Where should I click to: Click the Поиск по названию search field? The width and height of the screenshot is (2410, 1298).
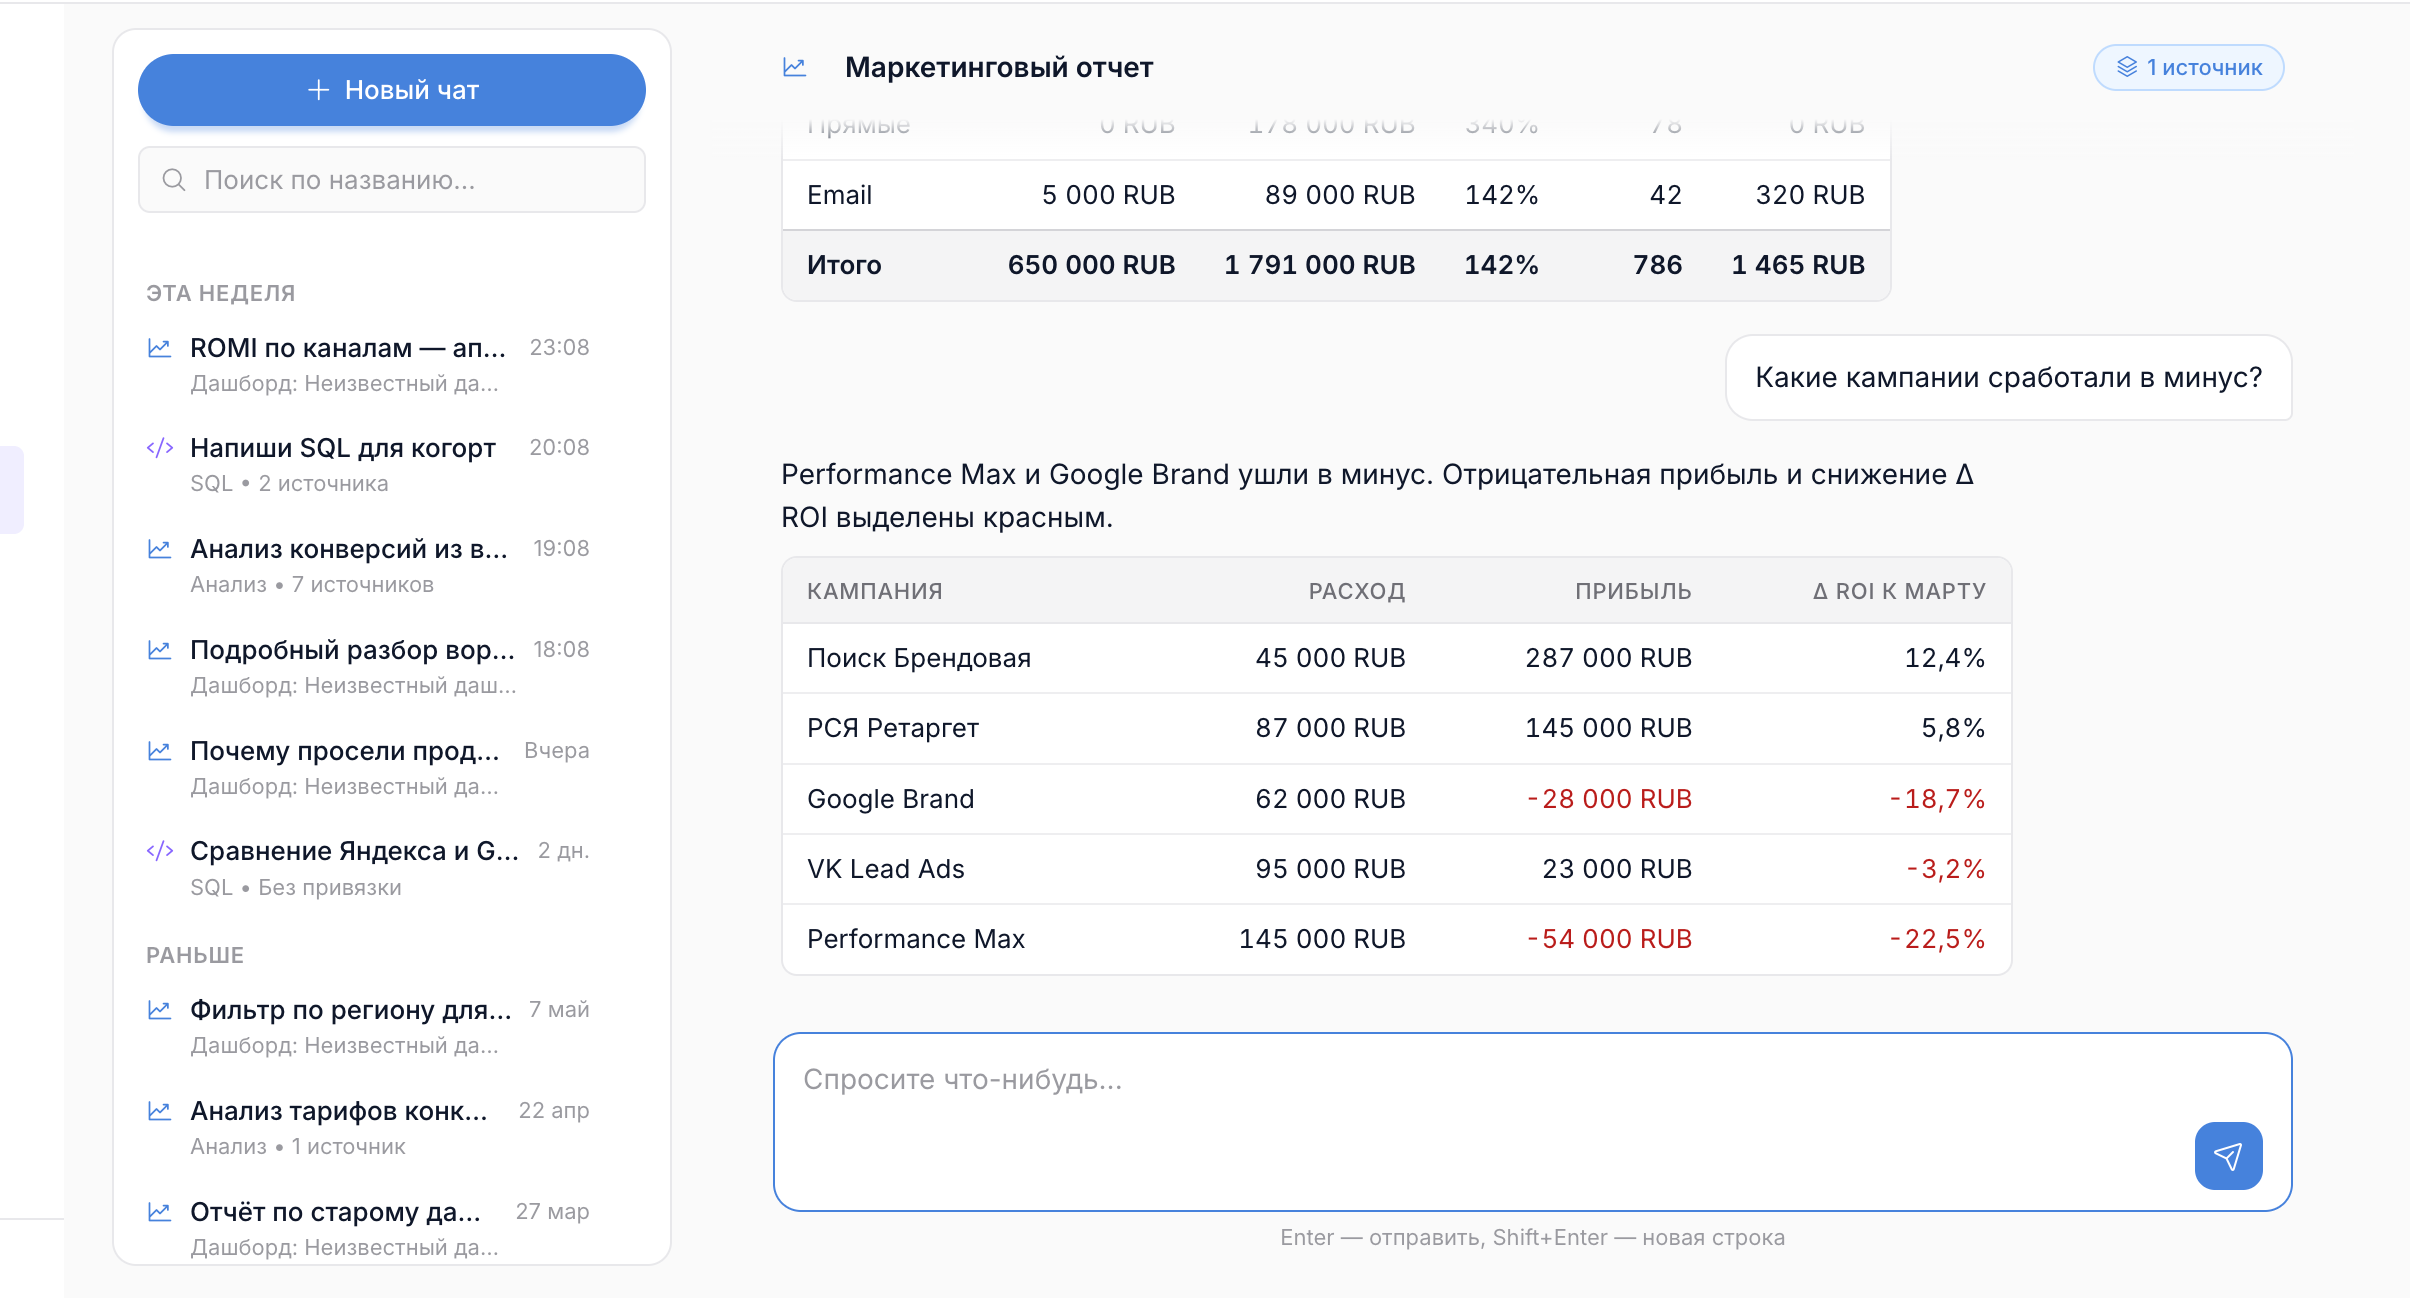(392, 180)
